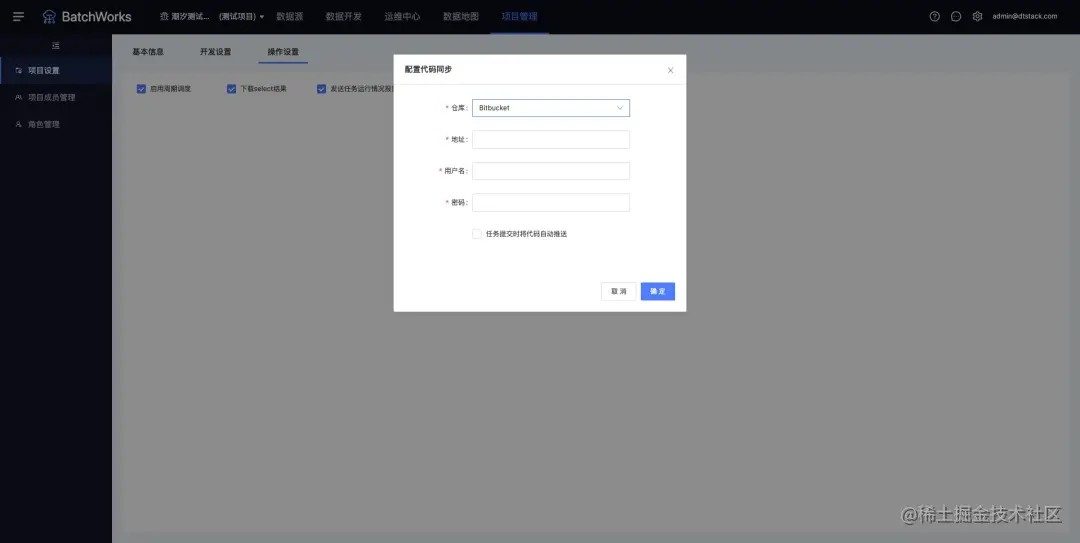The image size is (1080, 543).
Task: Open the settings gear icon
Action: [x=977, y=17]
